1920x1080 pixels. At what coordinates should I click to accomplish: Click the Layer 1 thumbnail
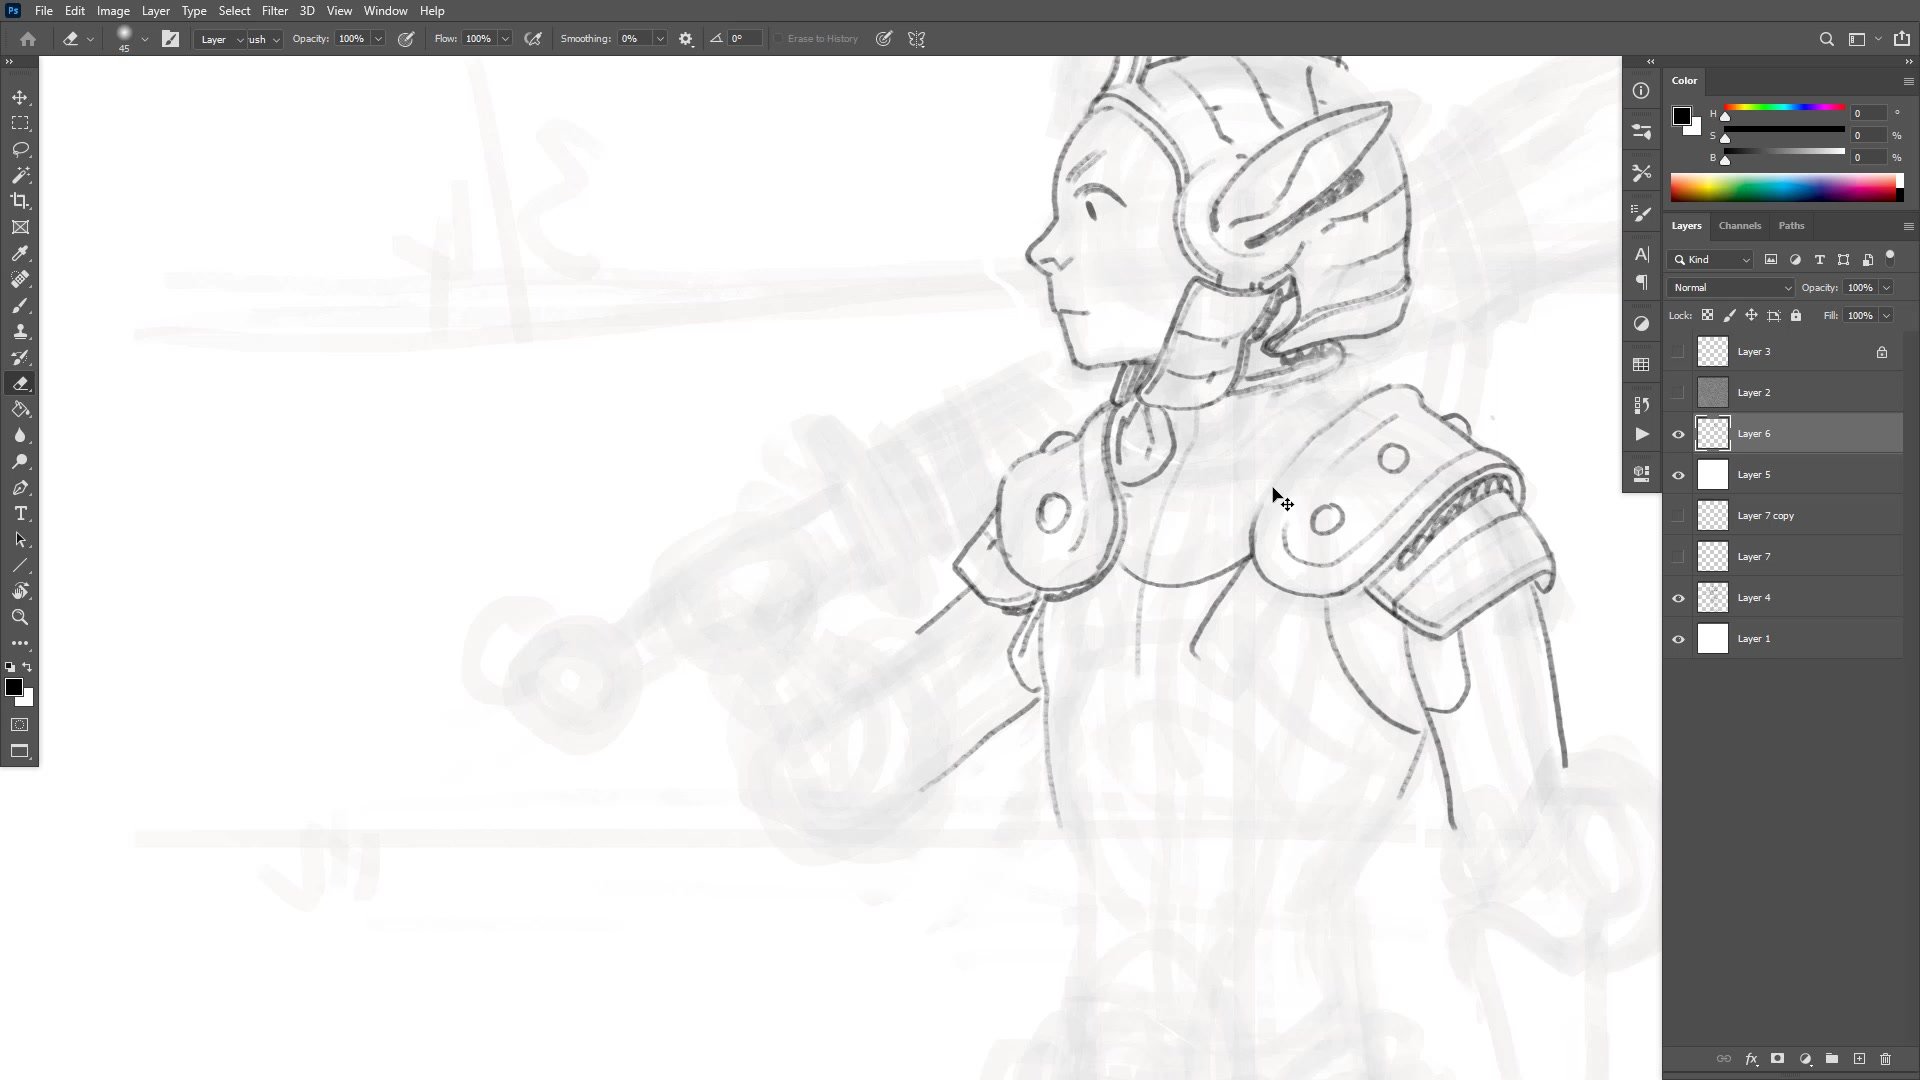1712,639
